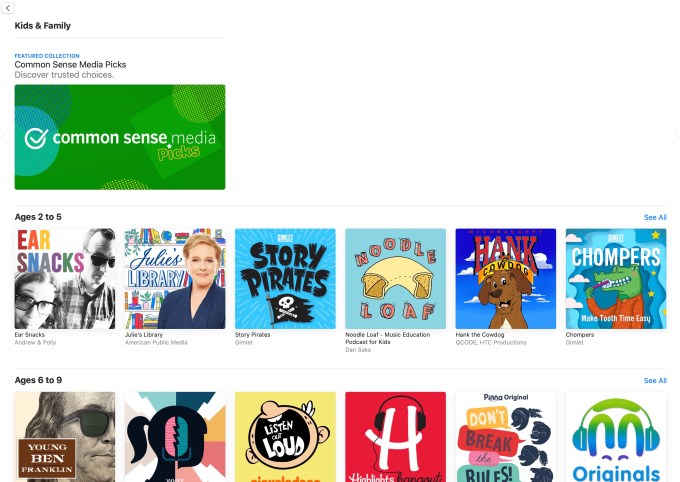Open the Highlights Hangout red cover

tap(396, 437)
